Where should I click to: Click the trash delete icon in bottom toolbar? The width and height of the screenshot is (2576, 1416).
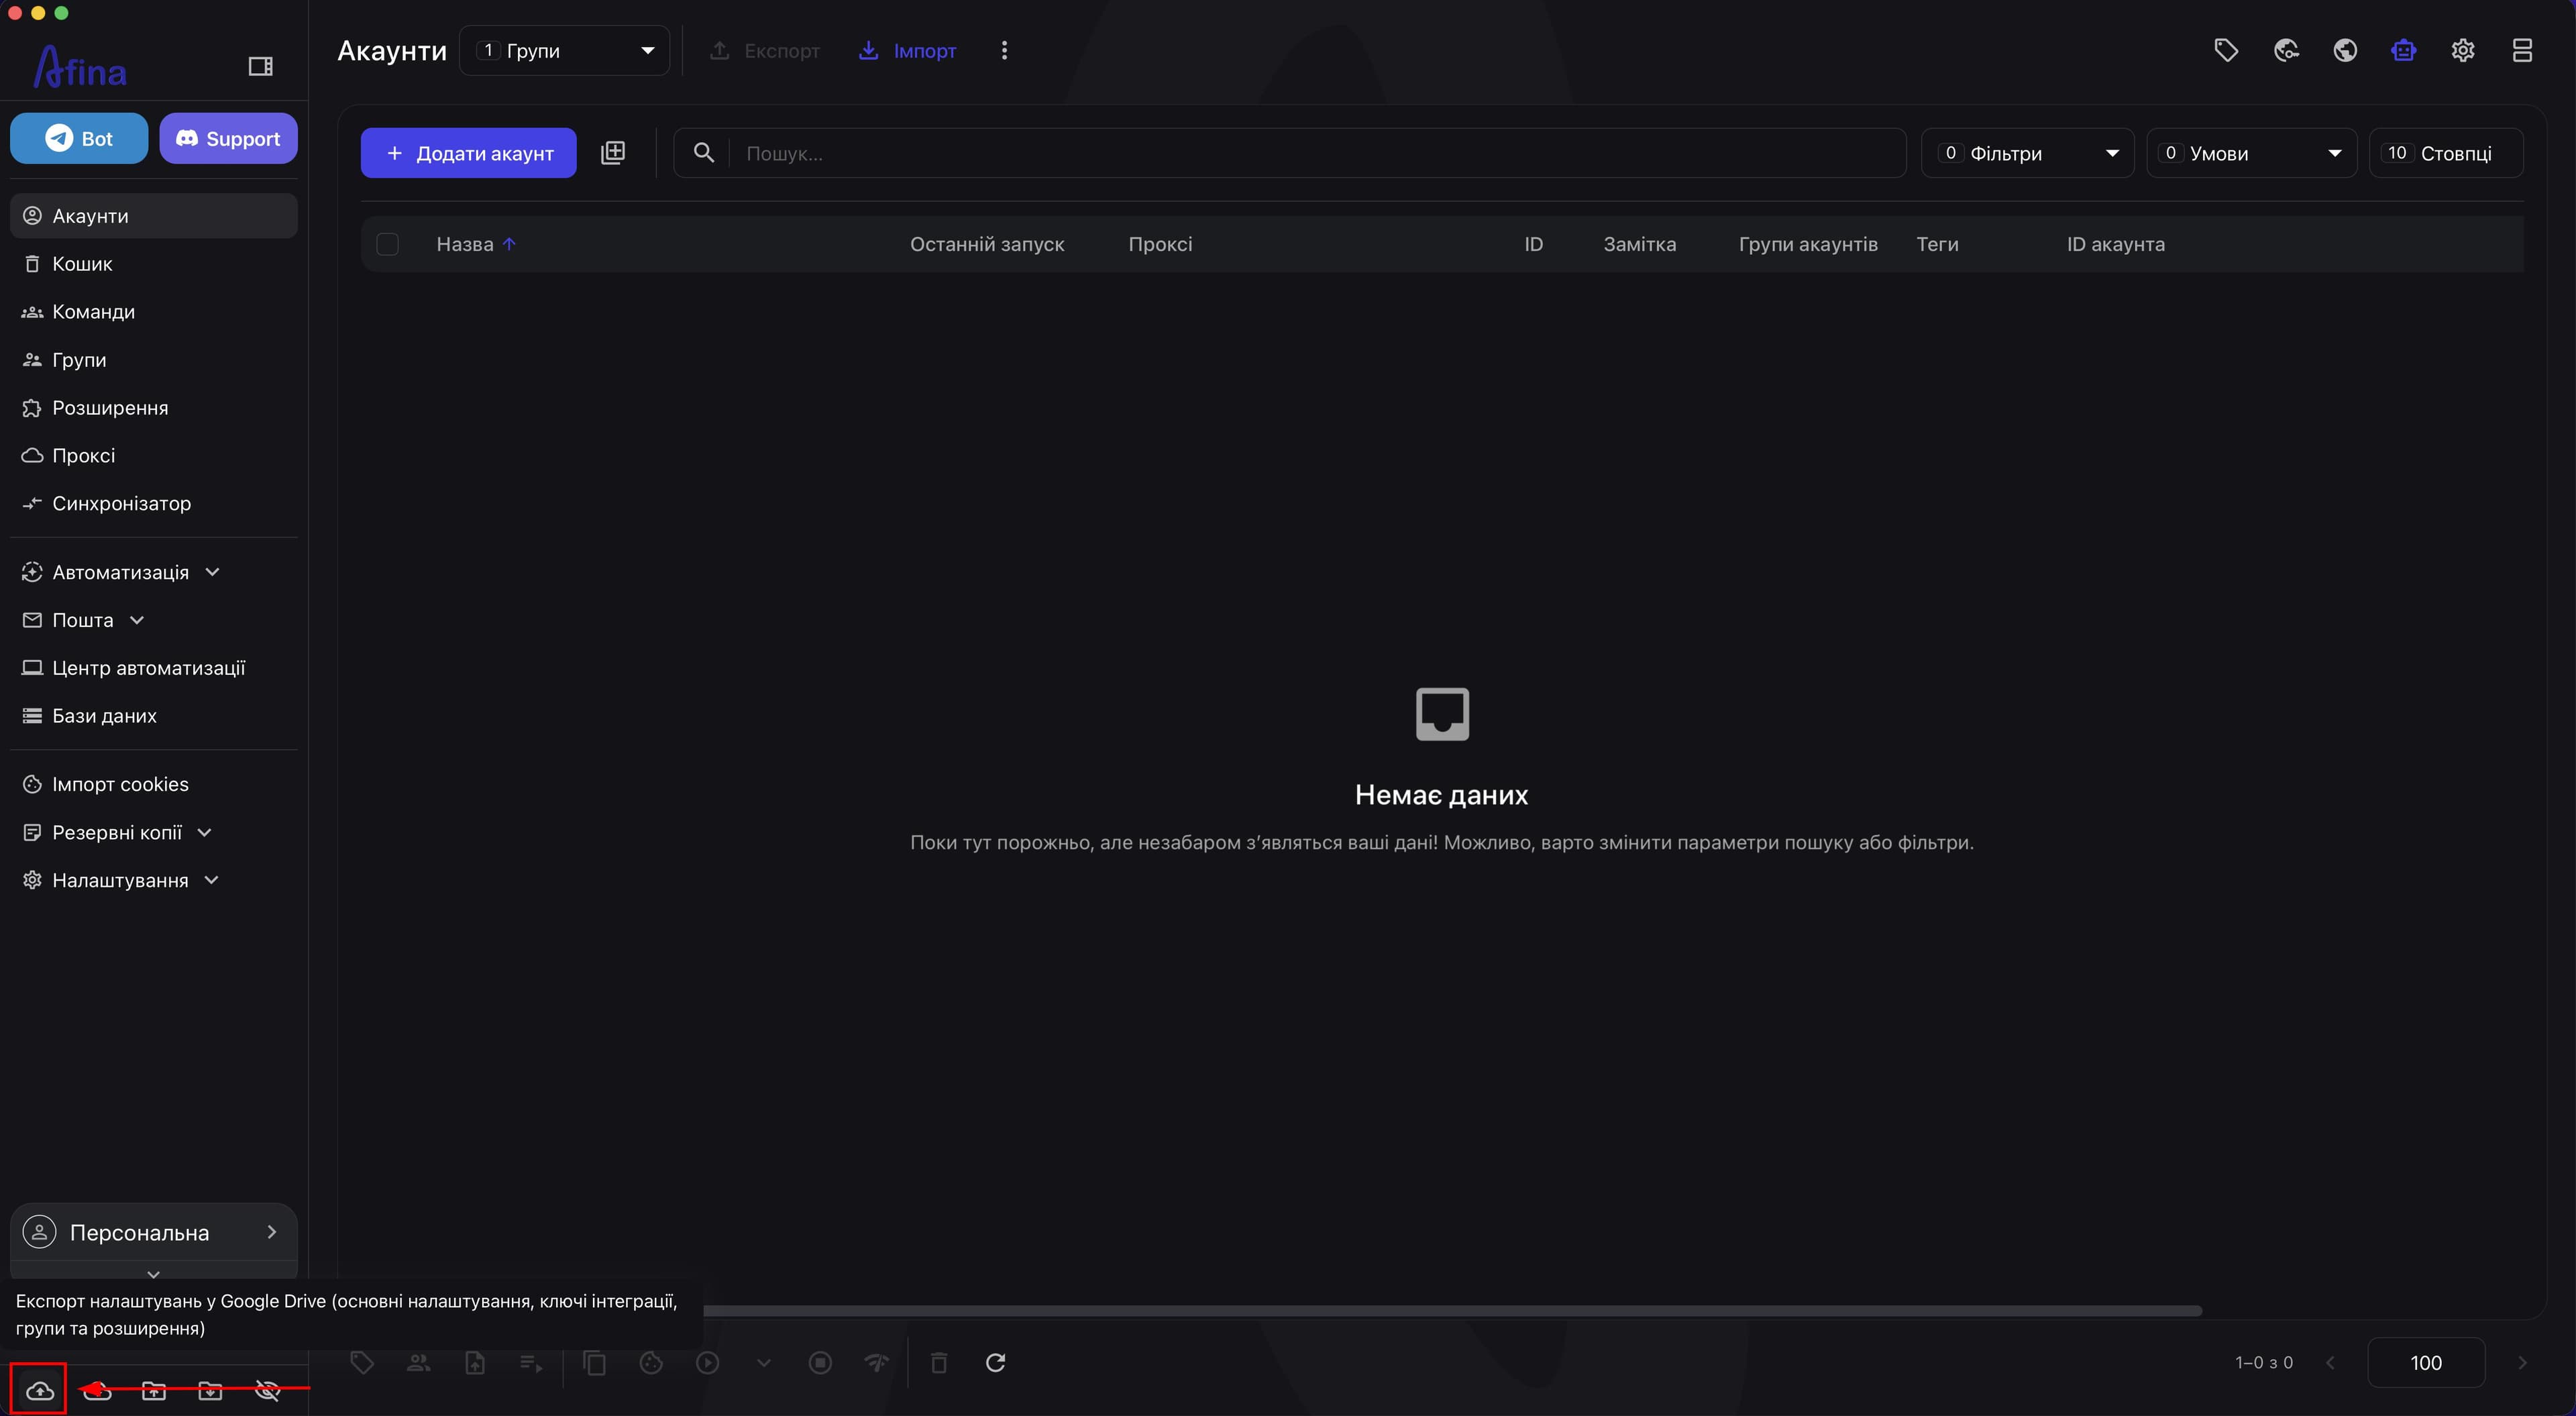coord(939,1362)
